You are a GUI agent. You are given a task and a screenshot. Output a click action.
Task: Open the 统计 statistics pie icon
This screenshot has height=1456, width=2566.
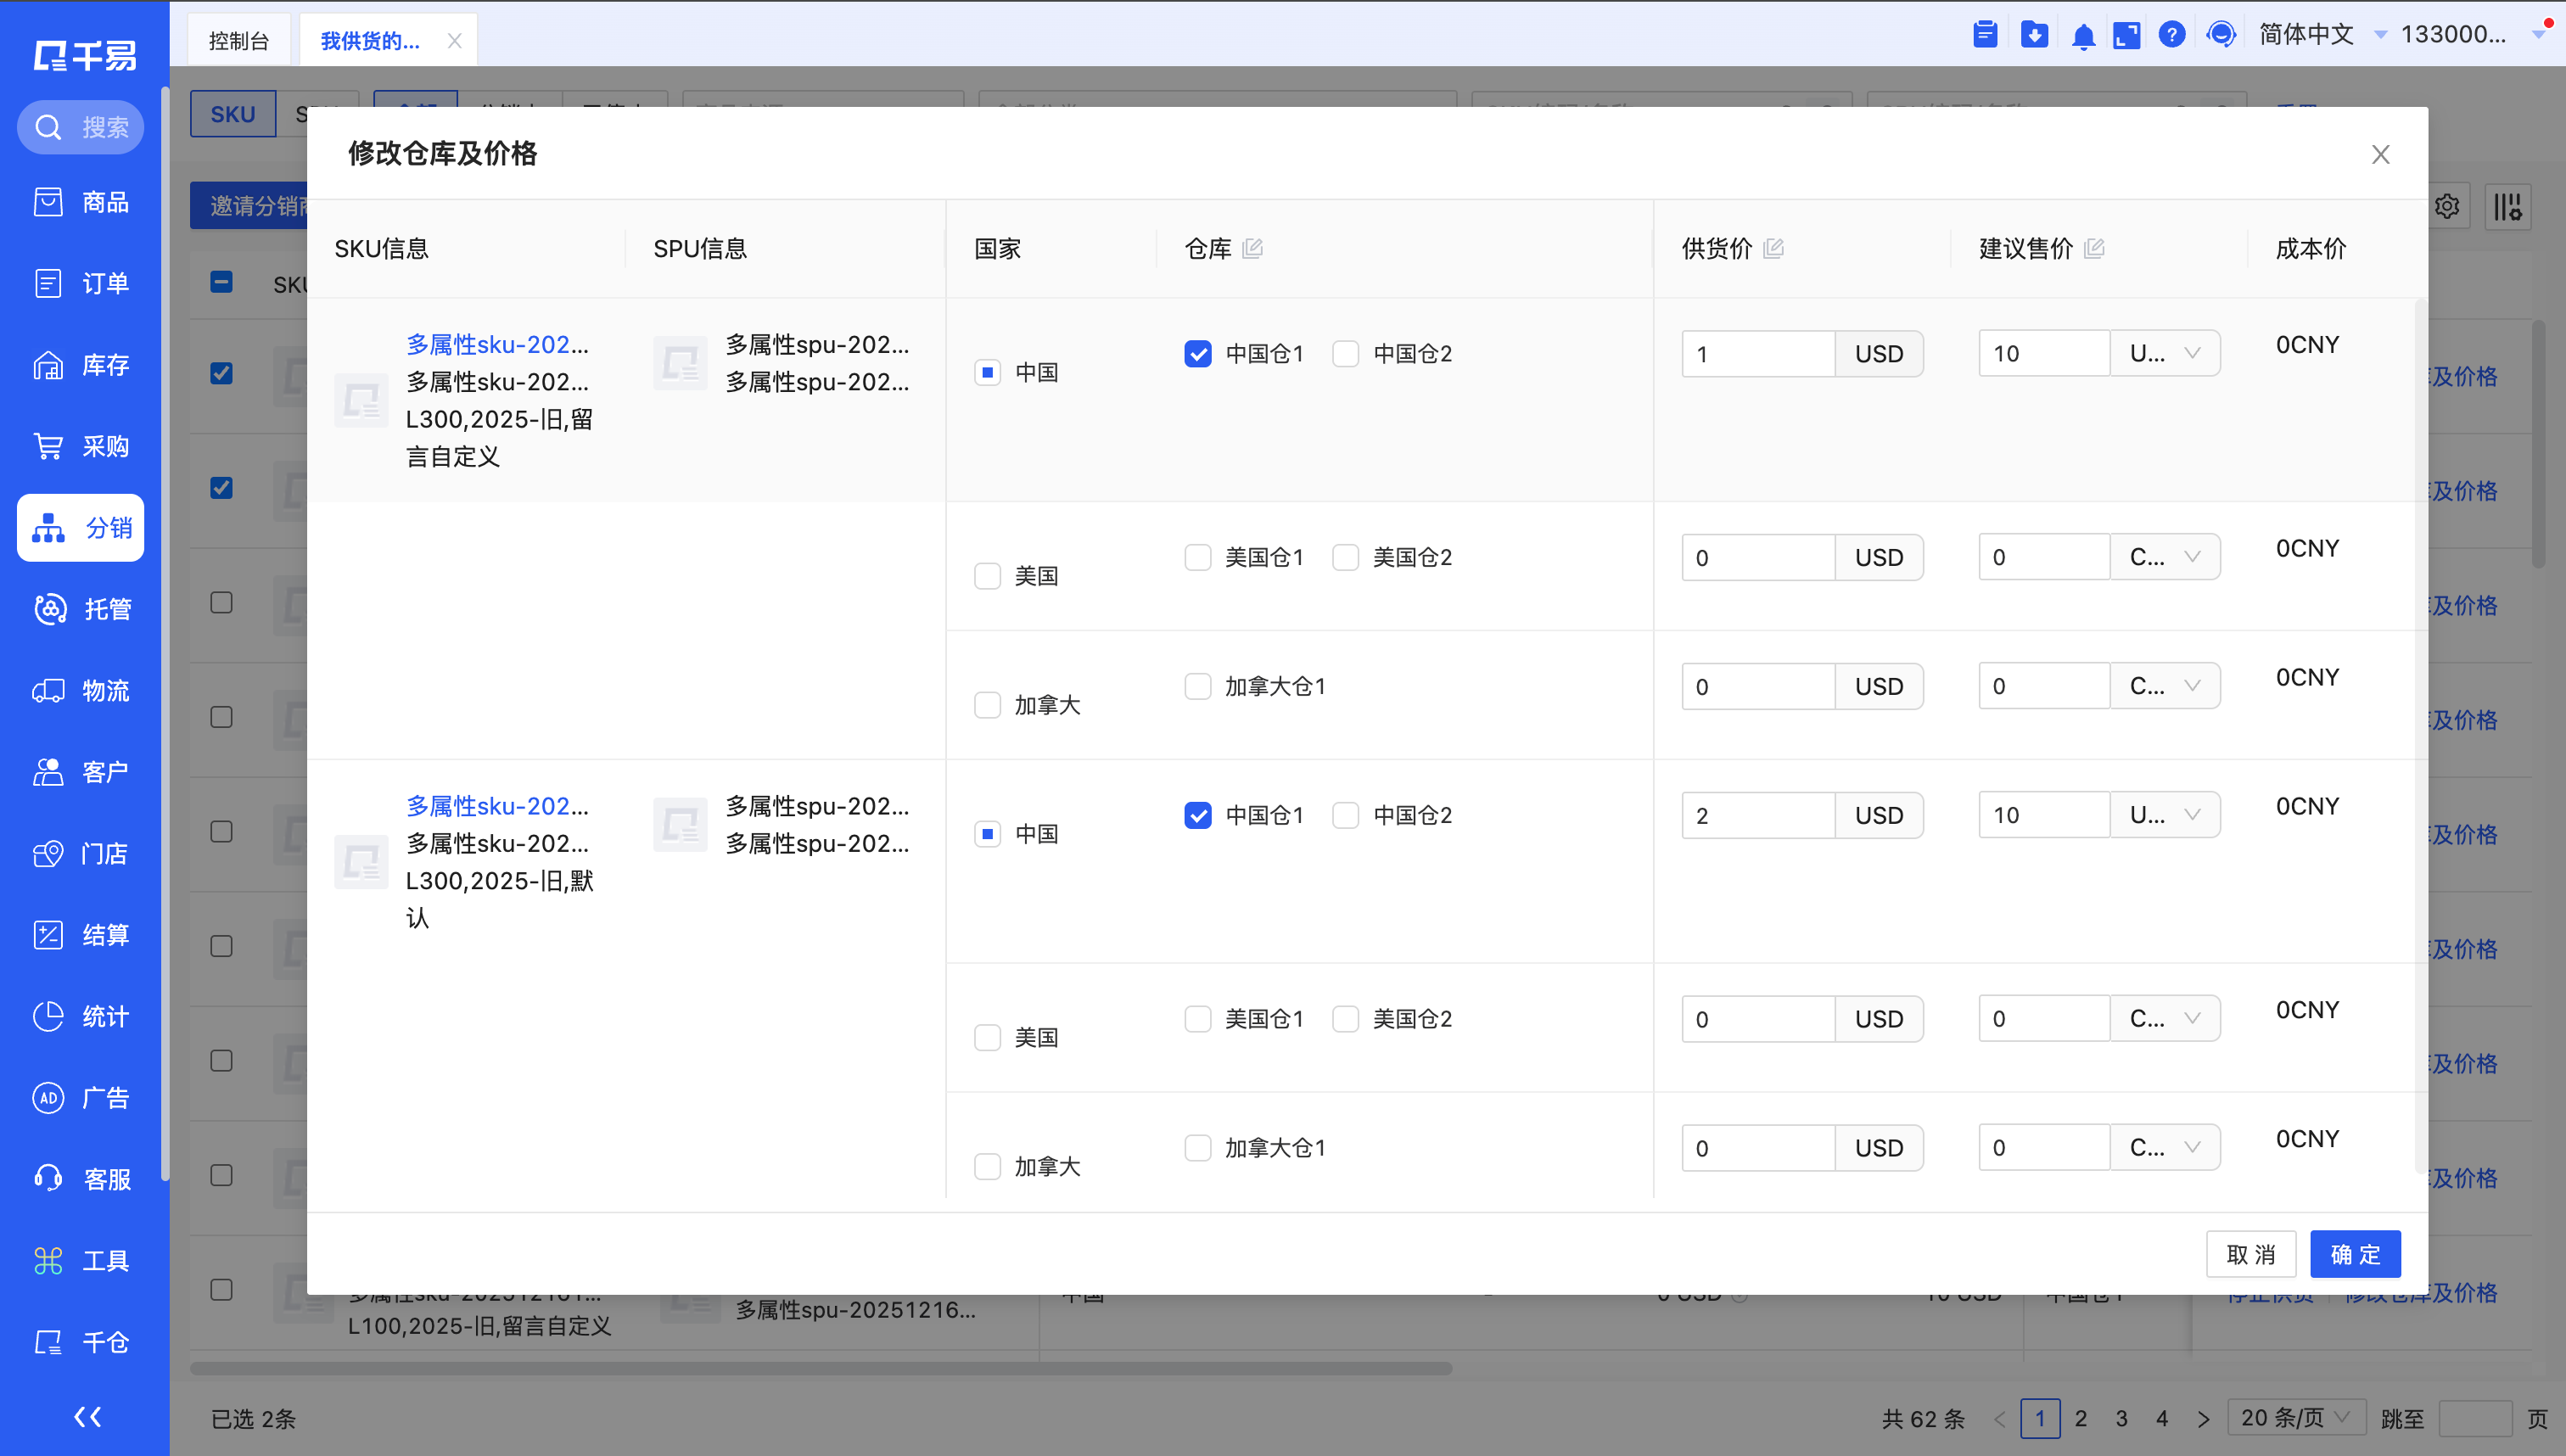click(x=48, y=1016)
